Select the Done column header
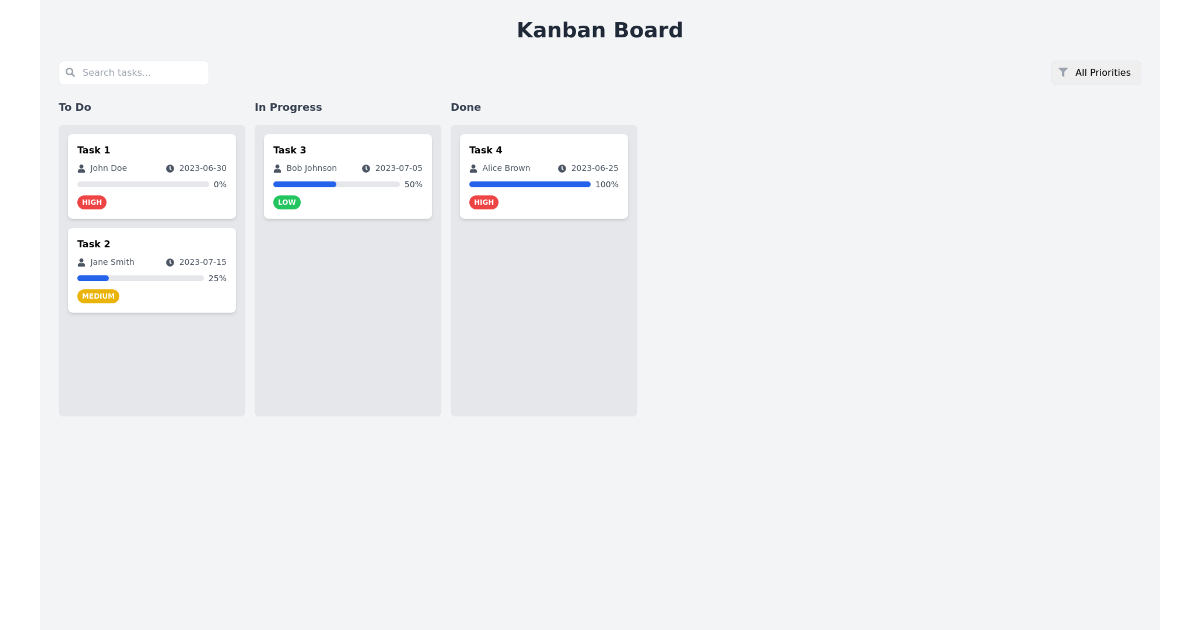 pos(466,107)
